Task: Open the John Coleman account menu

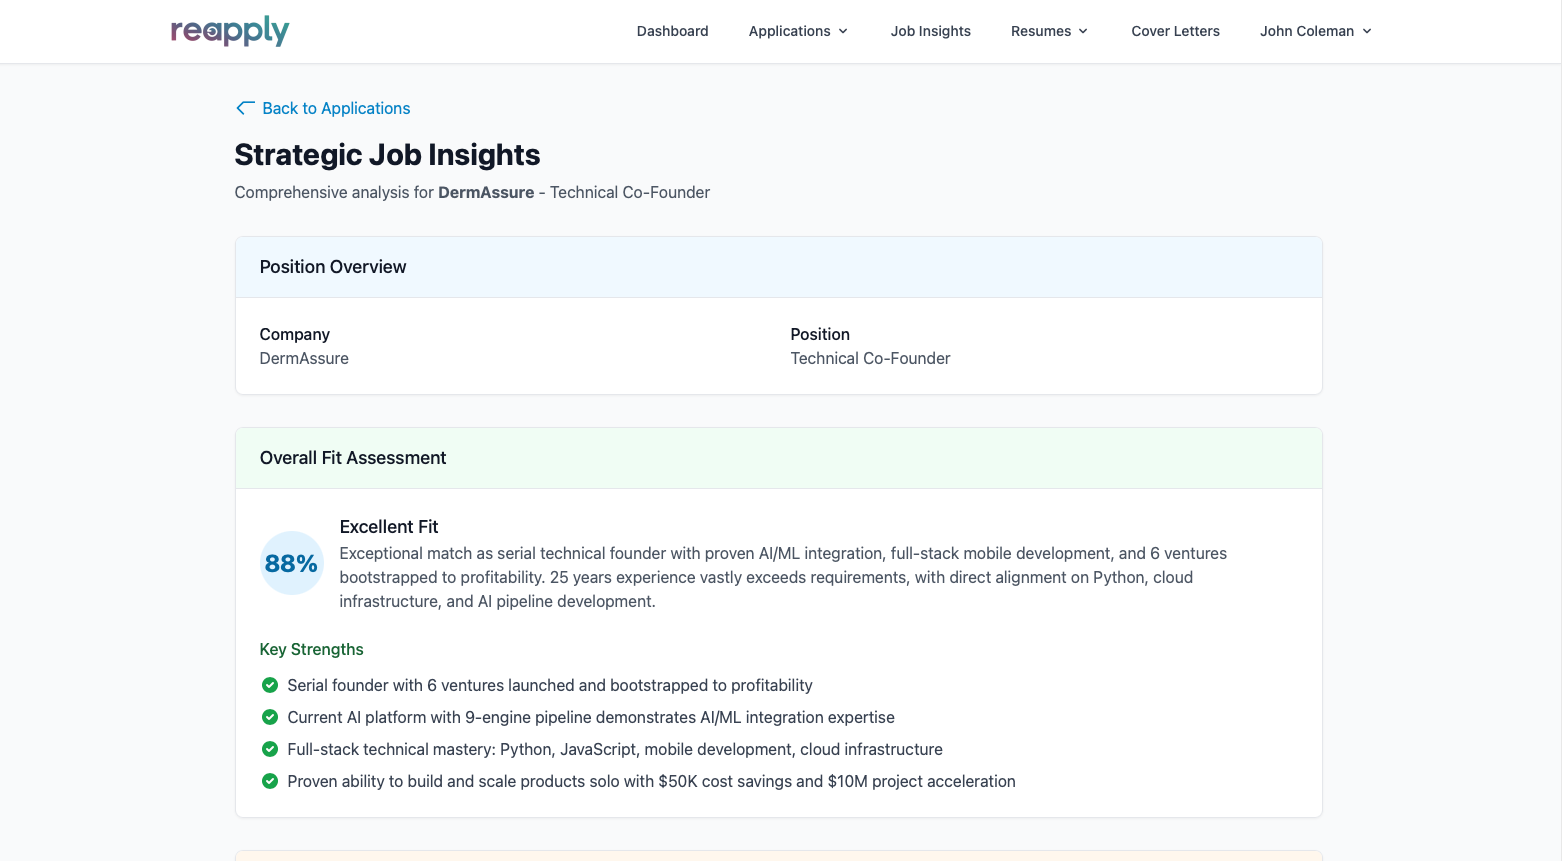Action: (1315, 31)
